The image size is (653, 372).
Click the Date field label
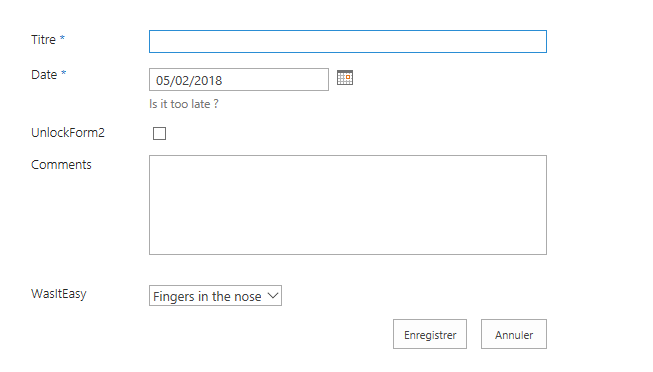pos(44,75)
